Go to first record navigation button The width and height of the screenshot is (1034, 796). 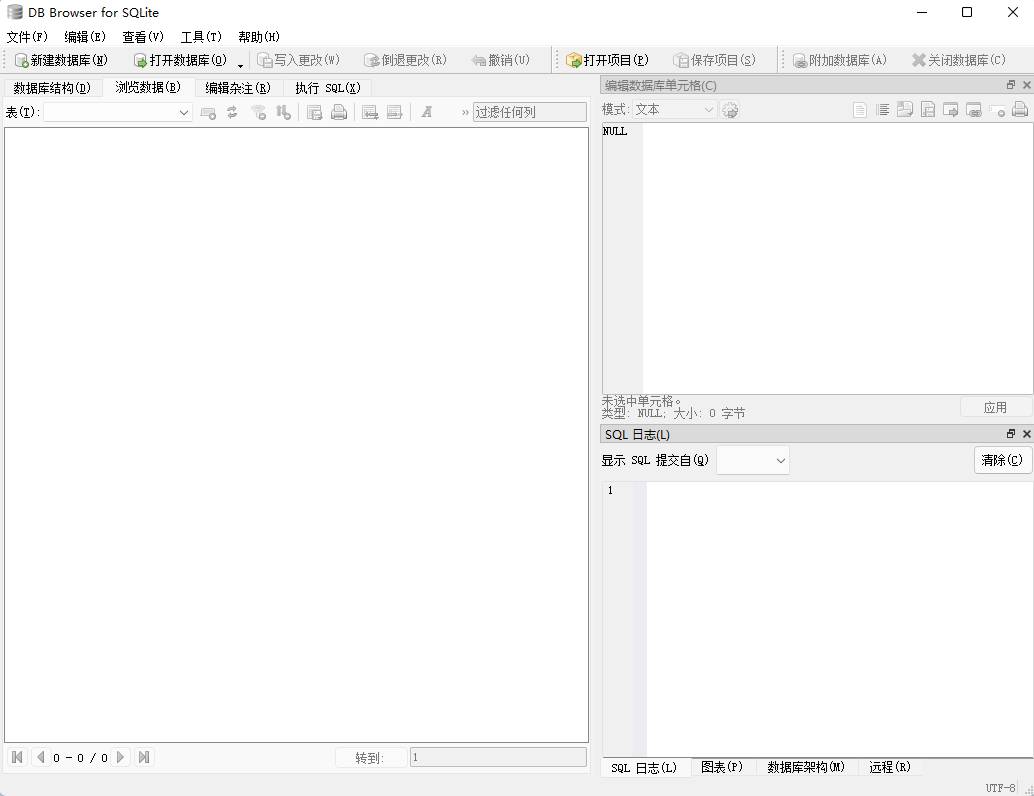[x=18, y=757]
